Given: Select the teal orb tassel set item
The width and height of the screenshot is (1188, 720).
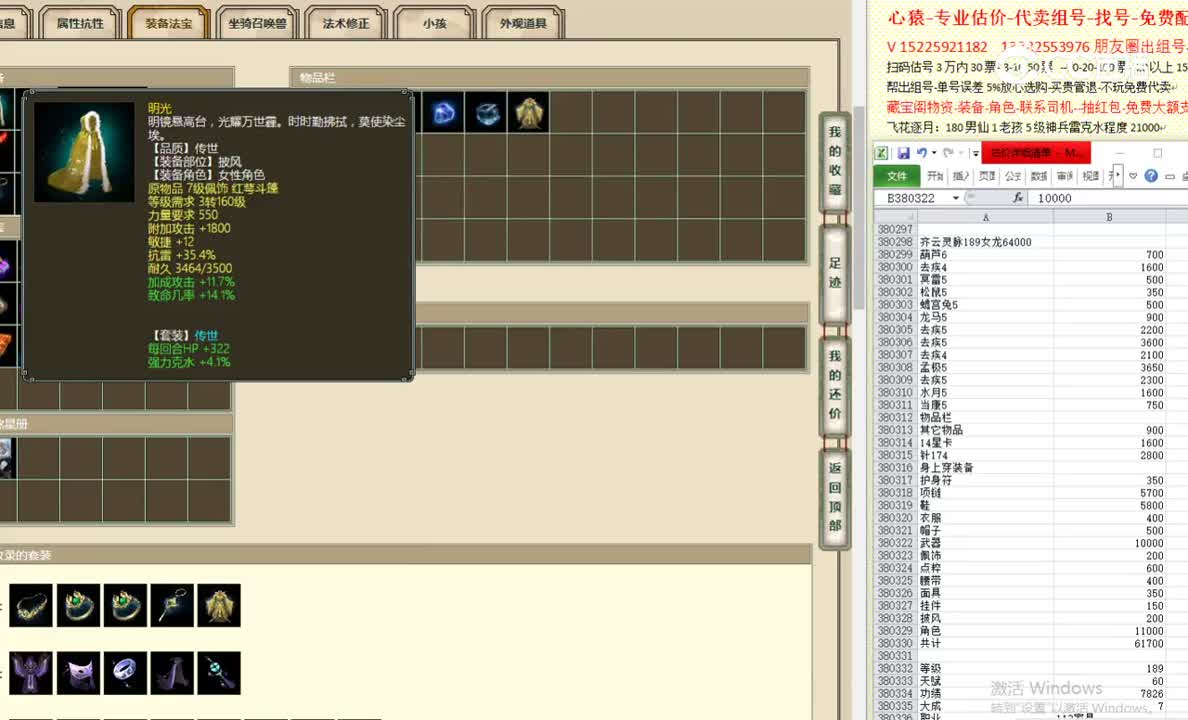Looking at the screenshot, I should pyautogui.click(x=219, y=673).
